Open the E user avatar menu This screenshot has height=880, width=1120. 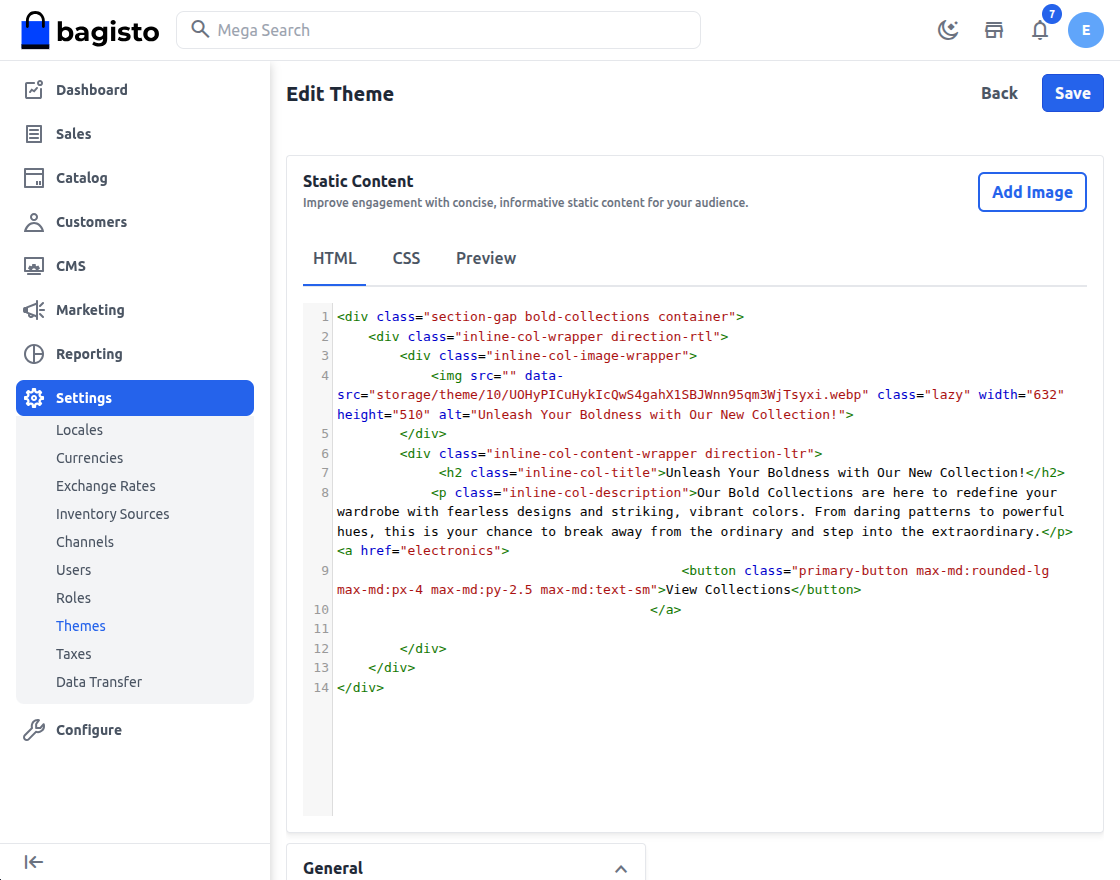click(x=1086, y=30)
